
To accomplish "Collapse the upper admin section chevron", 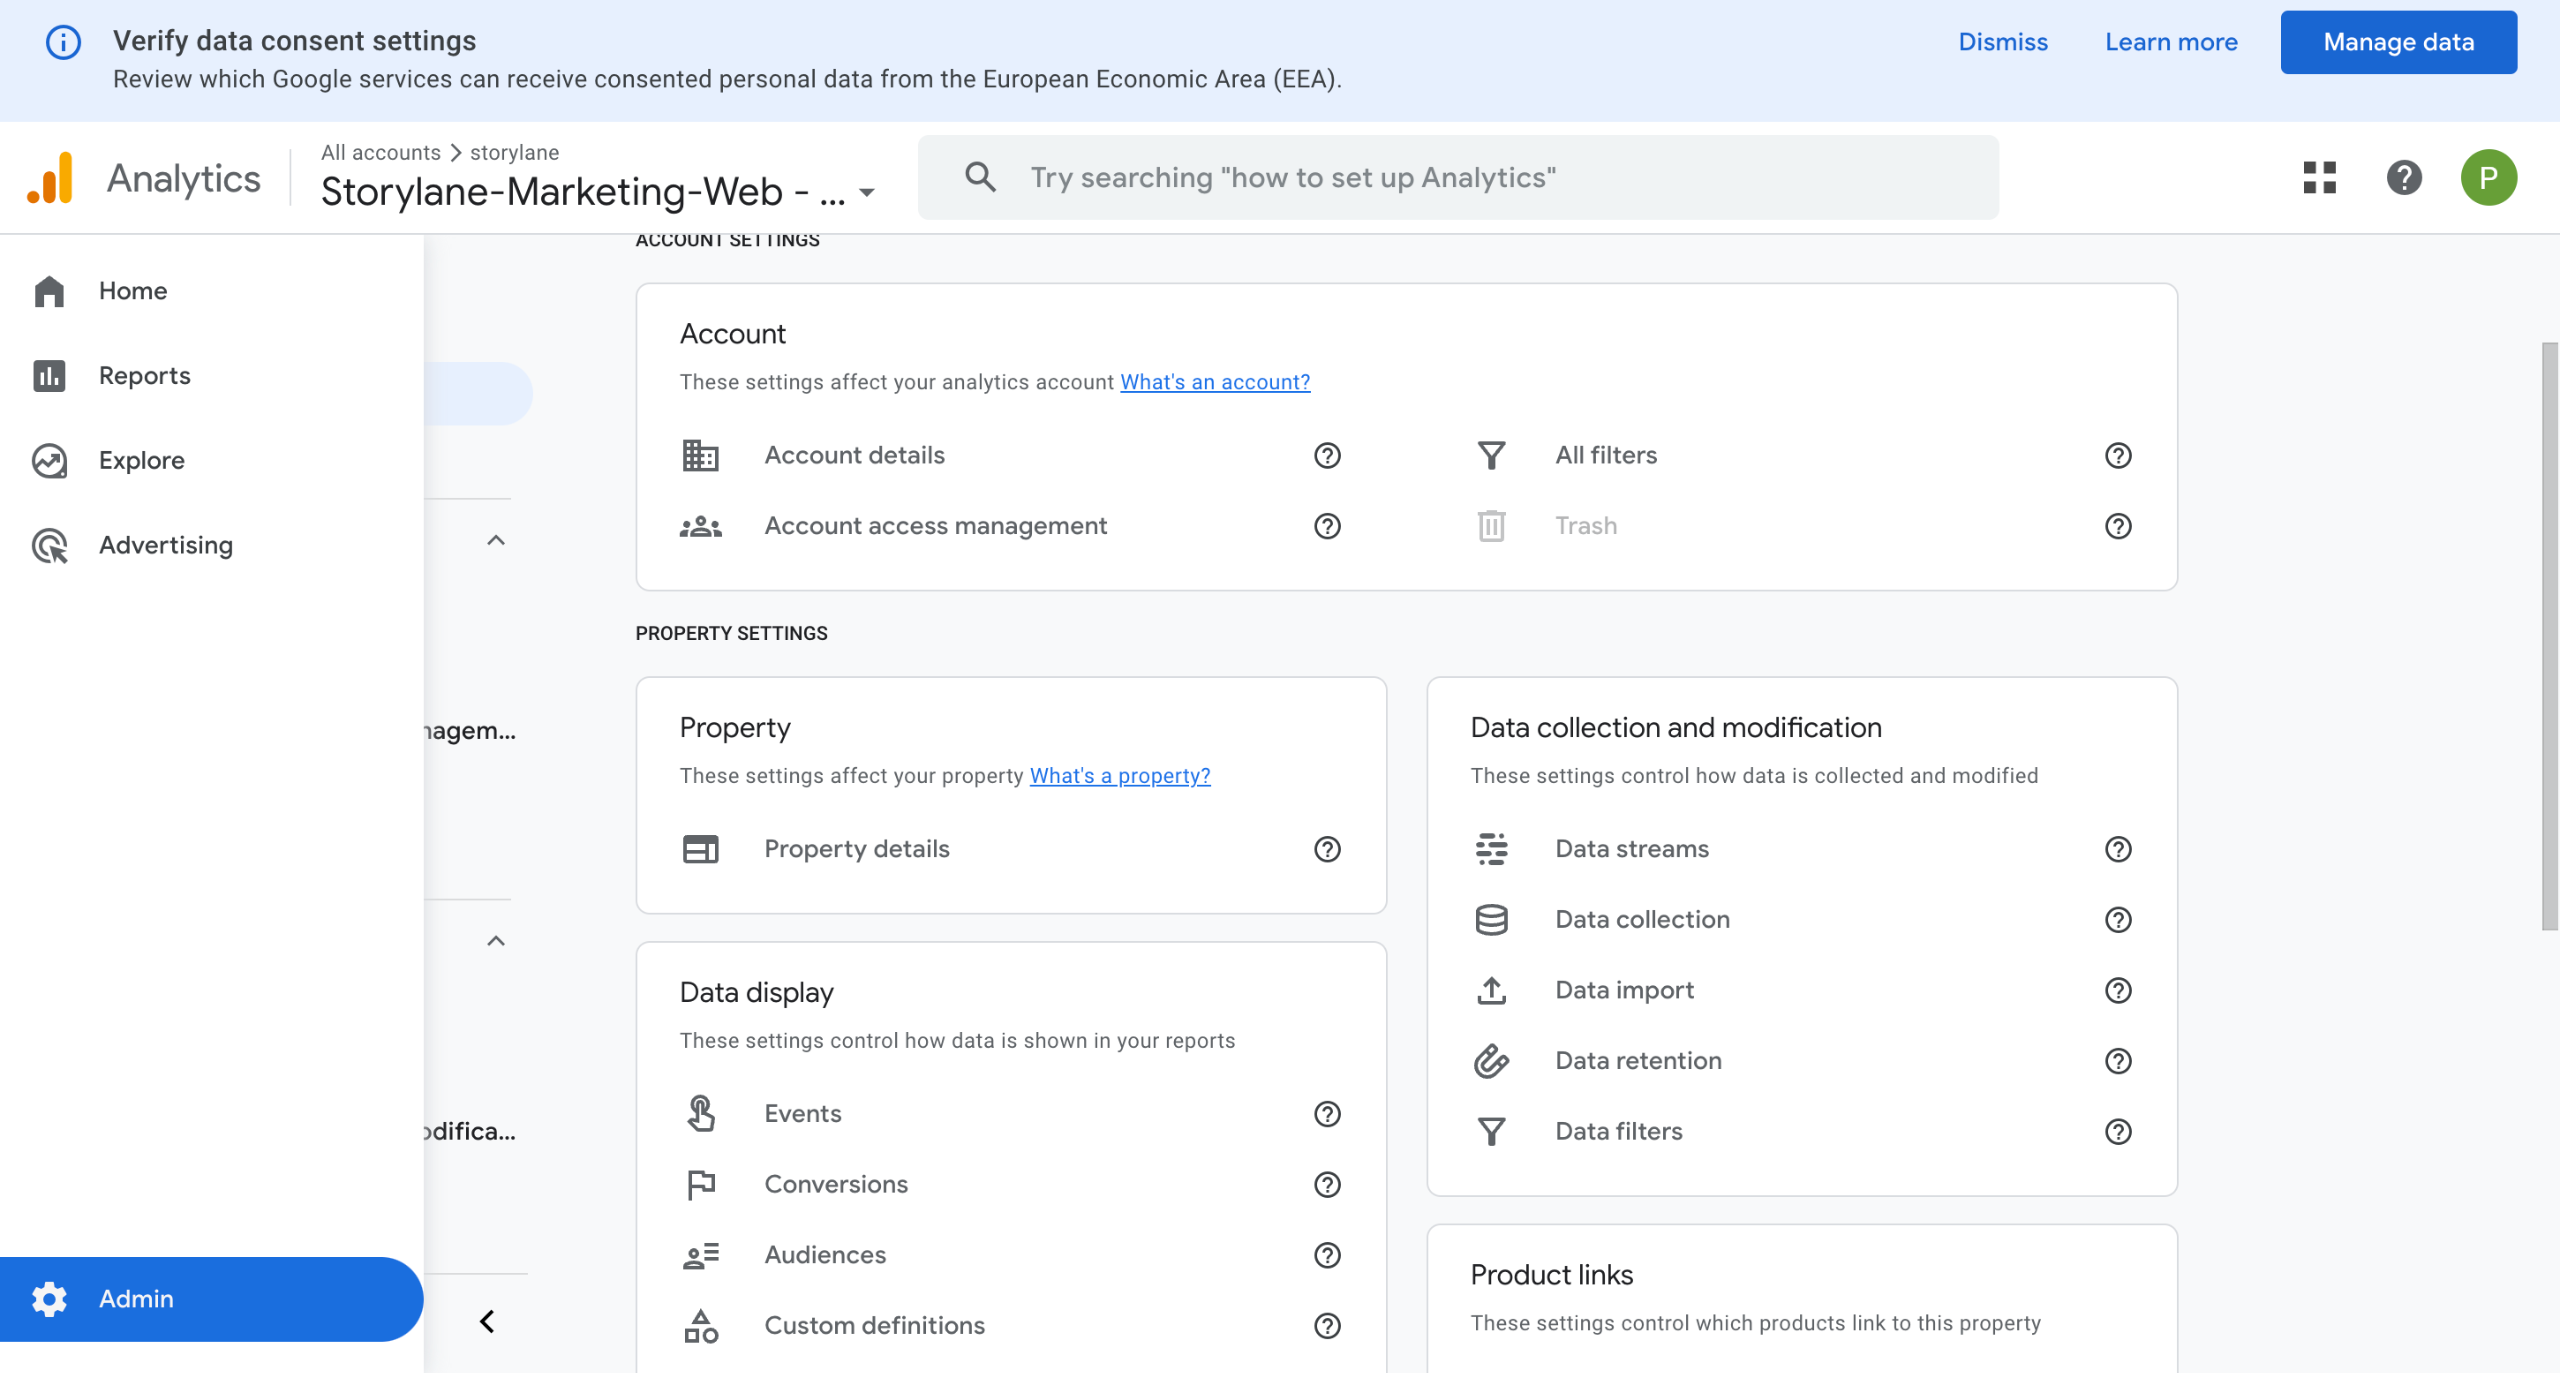I will click(496, 540).
